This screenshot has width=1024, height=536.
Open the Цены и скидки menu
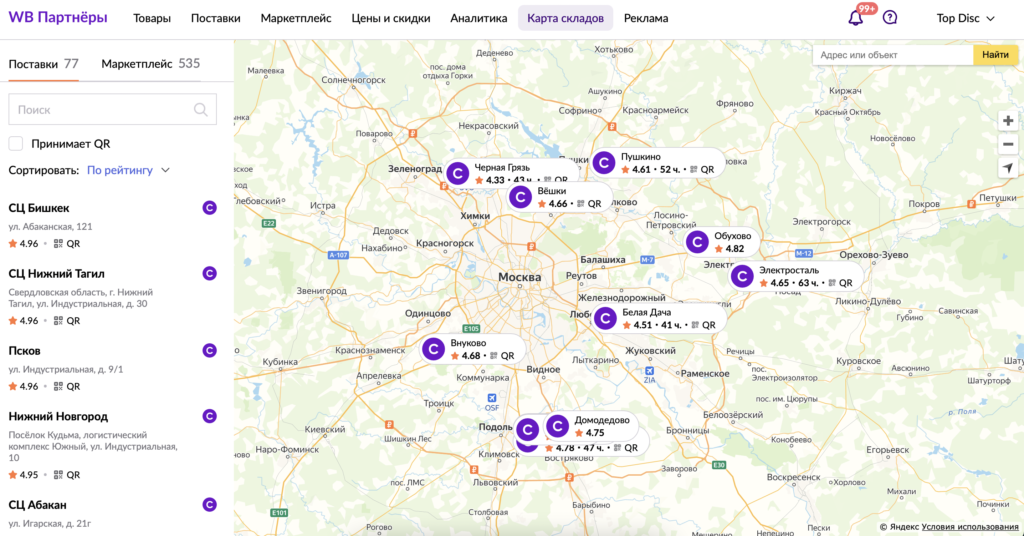pos(391,18)
